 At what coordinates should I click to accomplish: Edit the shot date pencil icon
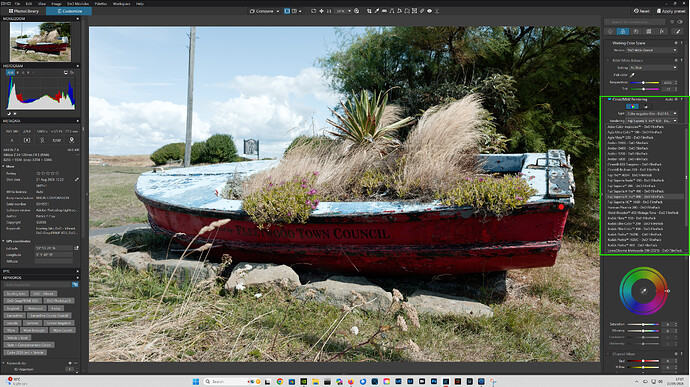77,180
